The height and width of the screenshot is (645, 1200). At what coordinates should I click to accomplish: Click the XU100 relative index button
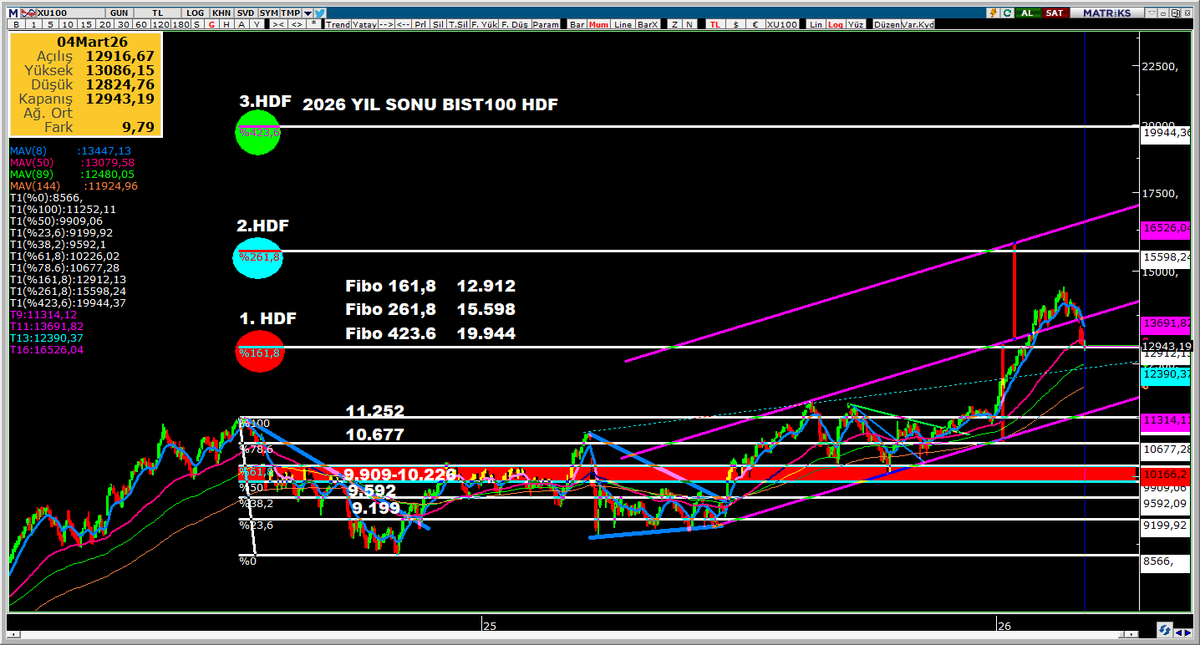782,24
